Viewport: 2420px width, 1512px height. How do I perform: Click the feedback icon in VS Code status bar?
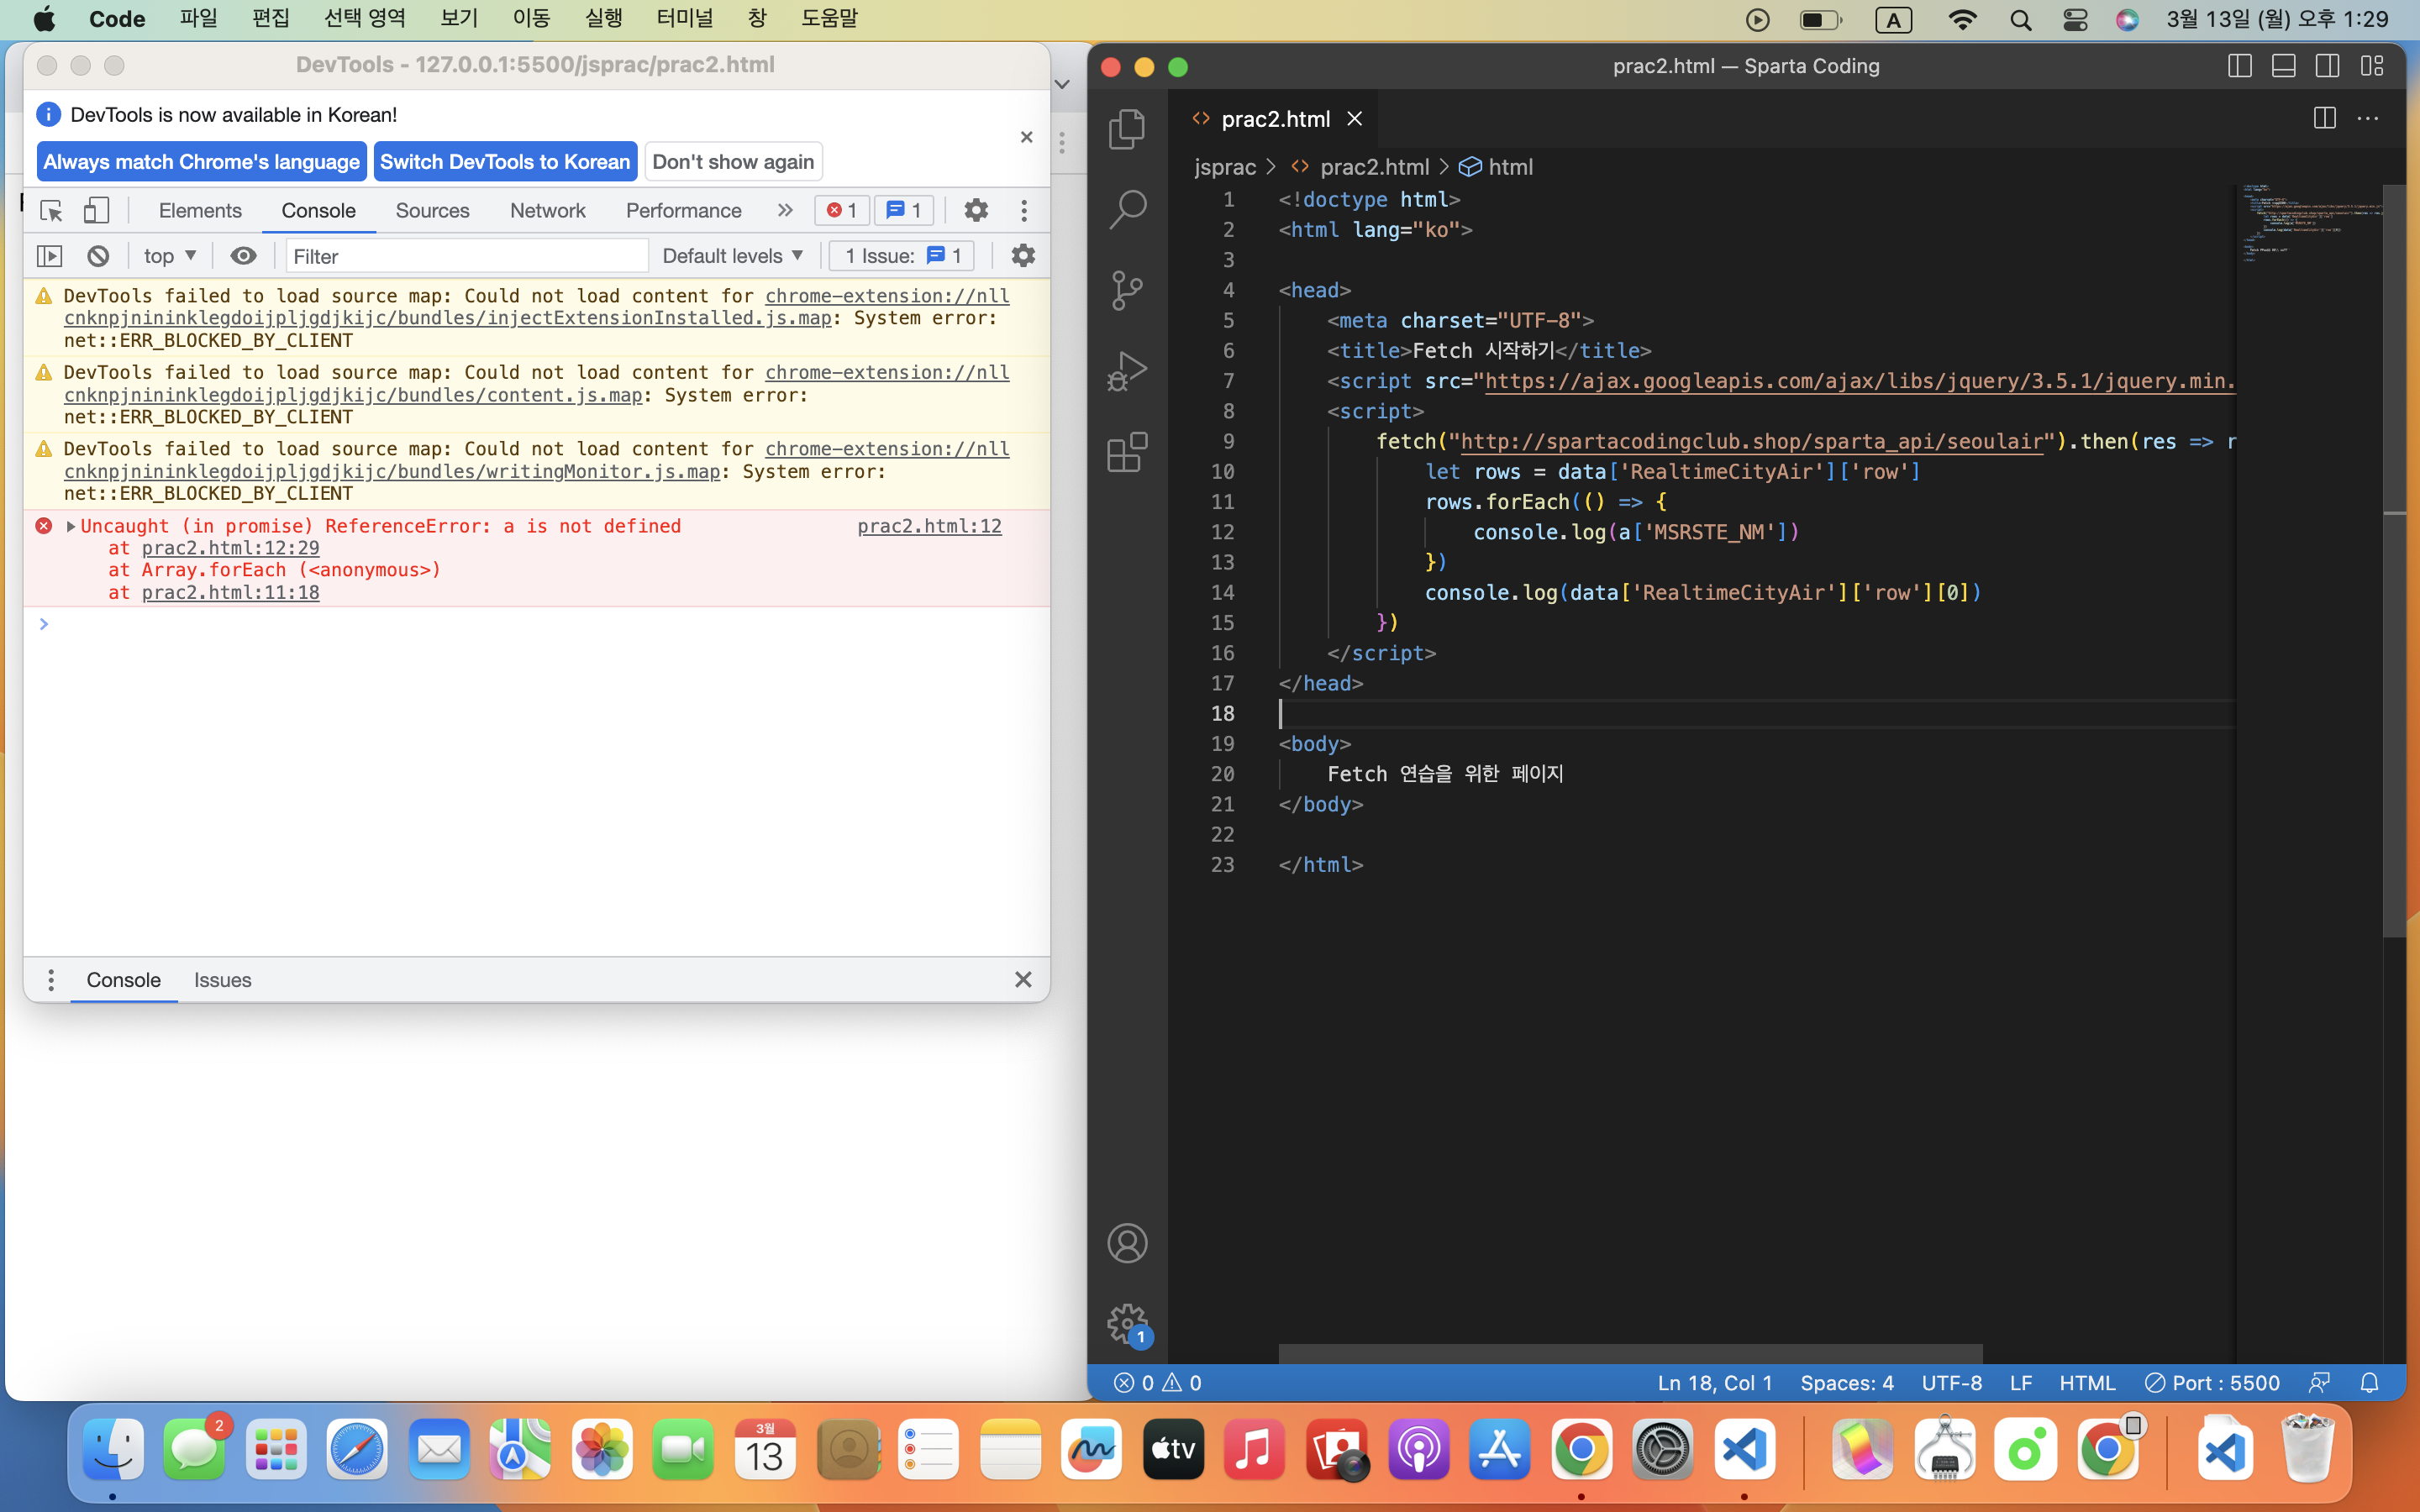tap(2320, 1383)
